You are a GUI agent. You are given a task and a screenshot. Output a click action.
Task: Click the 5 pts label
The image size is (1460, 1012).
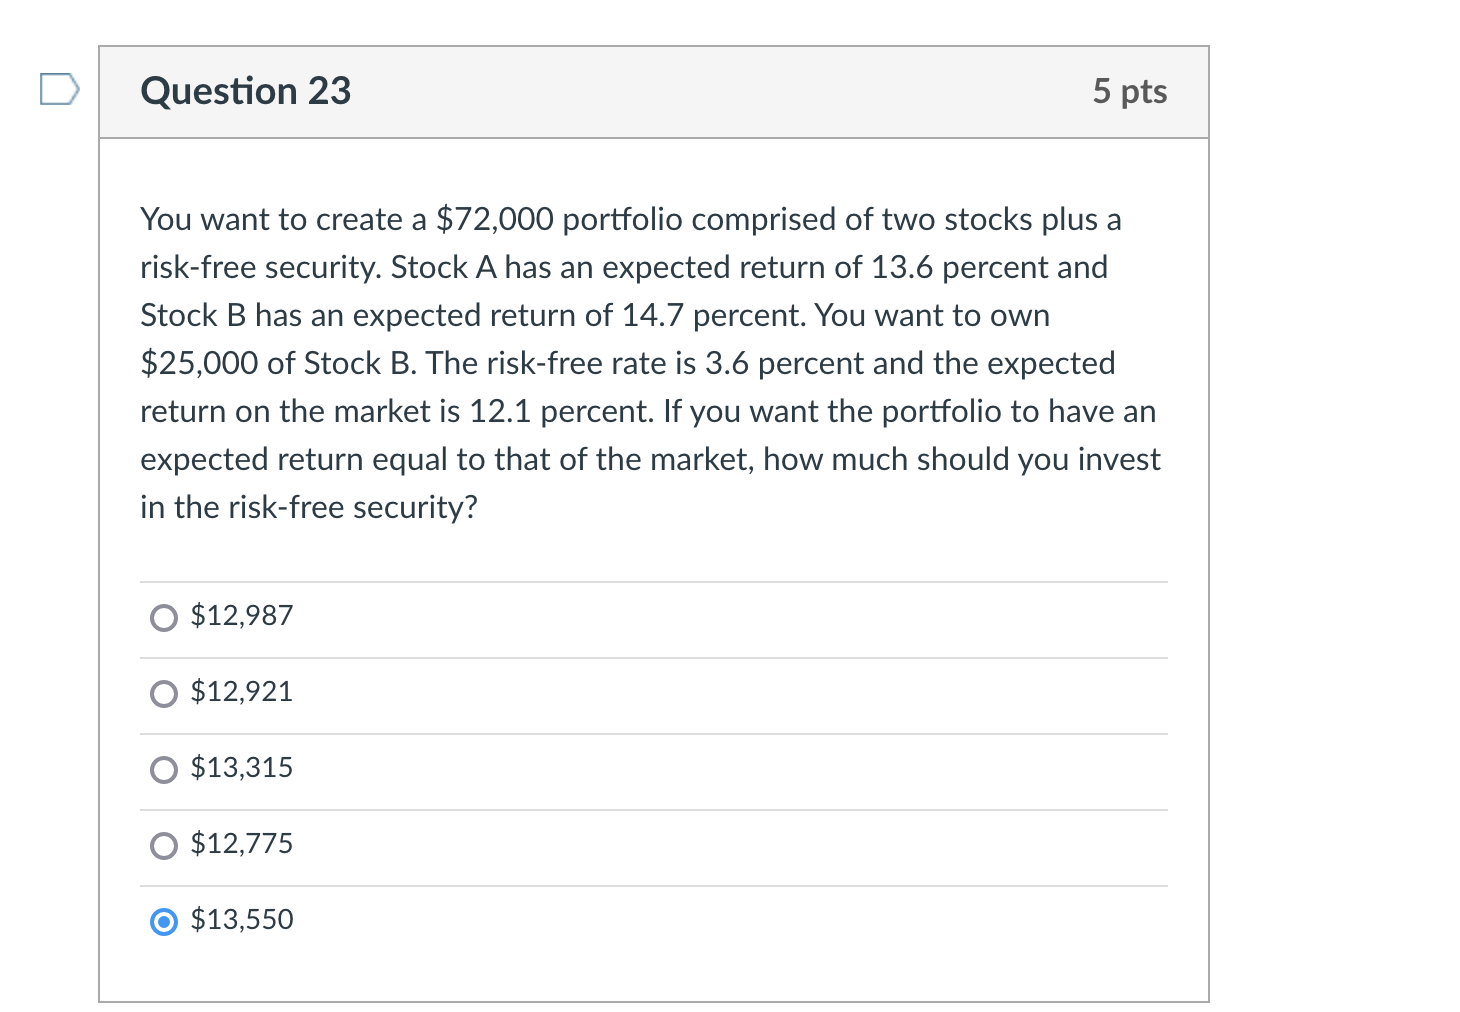coord(1131,91)
